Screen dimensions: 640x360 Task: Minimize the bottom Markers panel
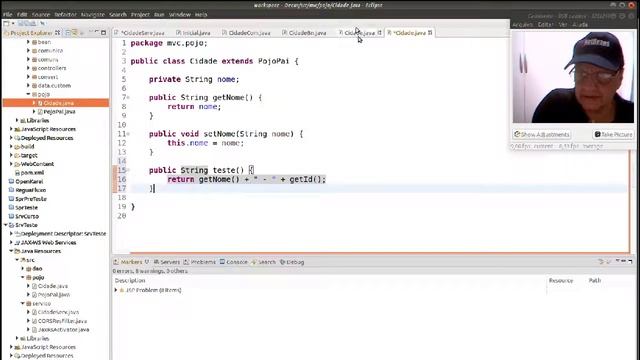[624, 261]
